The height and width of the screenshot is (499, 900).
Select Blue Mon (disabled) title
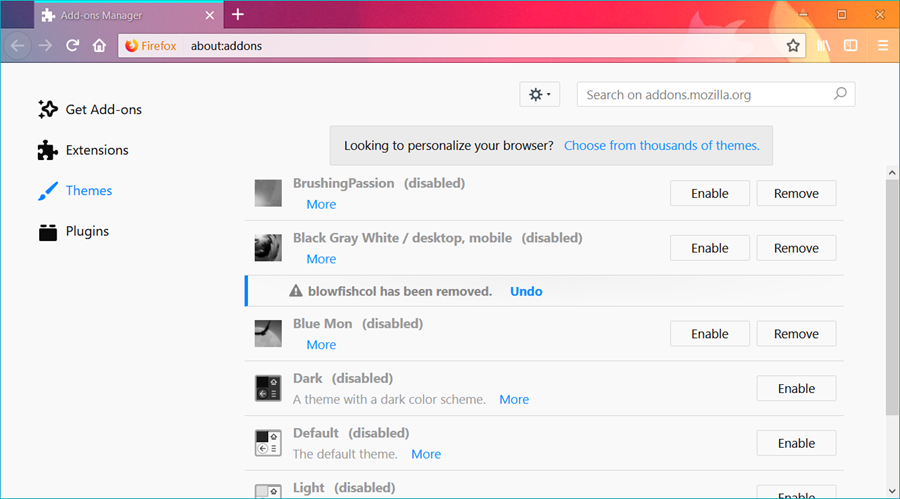(358, 324)
